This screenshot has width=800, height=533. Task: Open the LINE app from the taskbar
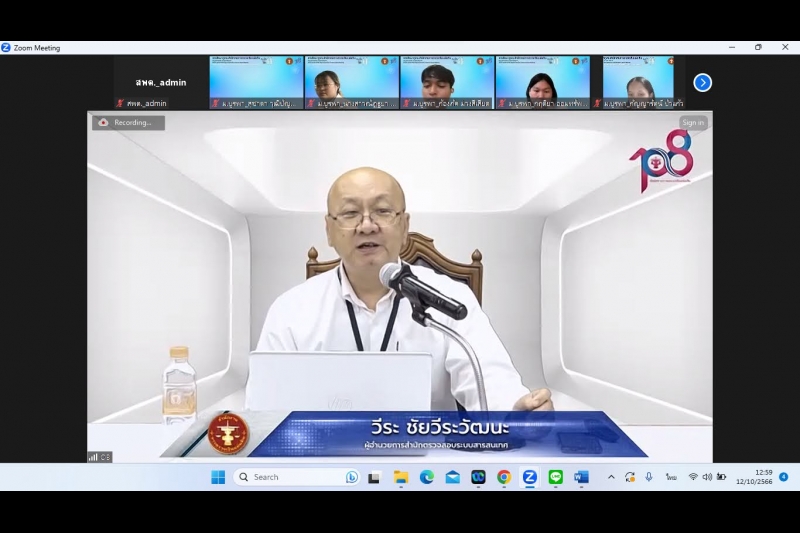point(556,477)
